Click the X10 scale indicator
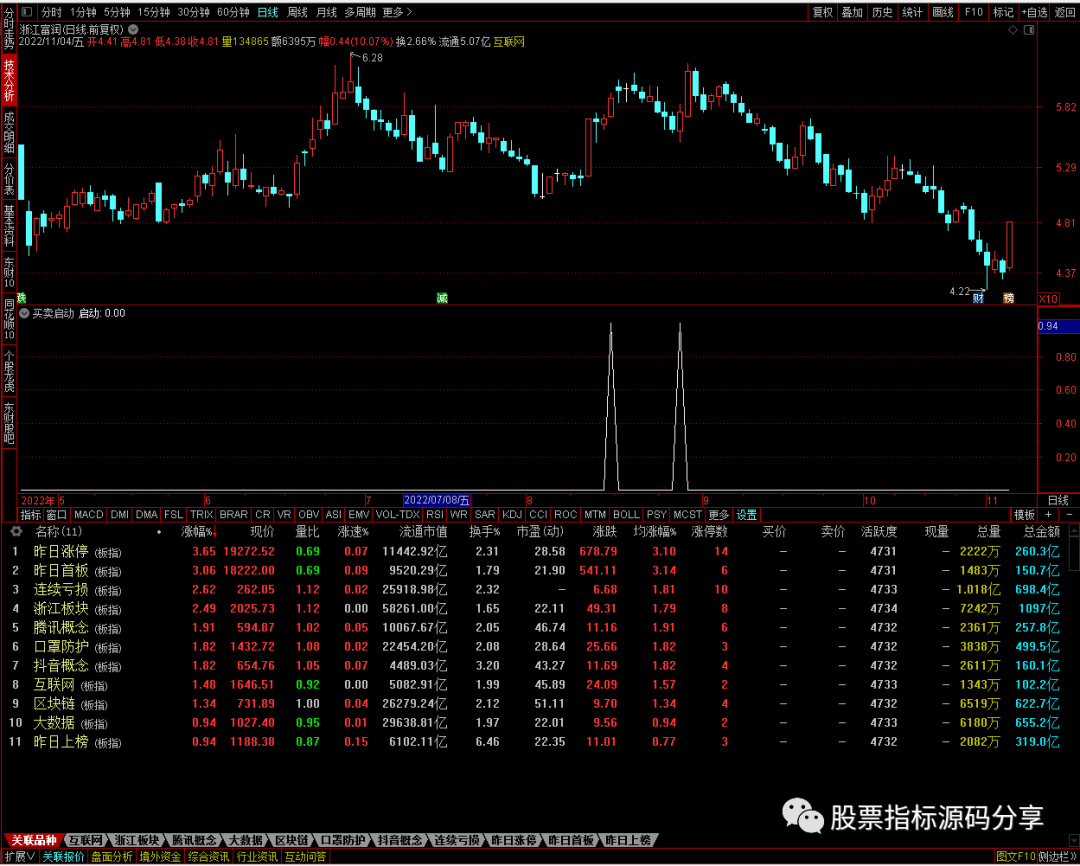The height and width of the screenshot is (866, 1080). coord(1048,298)
